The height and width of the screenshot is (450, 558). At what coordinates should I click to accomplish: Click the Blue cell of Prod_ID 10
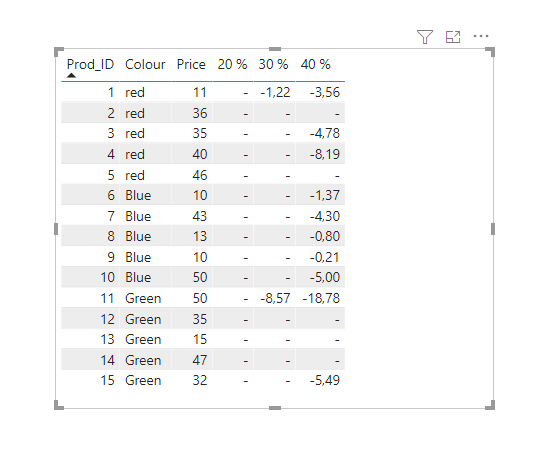[138, 277]
